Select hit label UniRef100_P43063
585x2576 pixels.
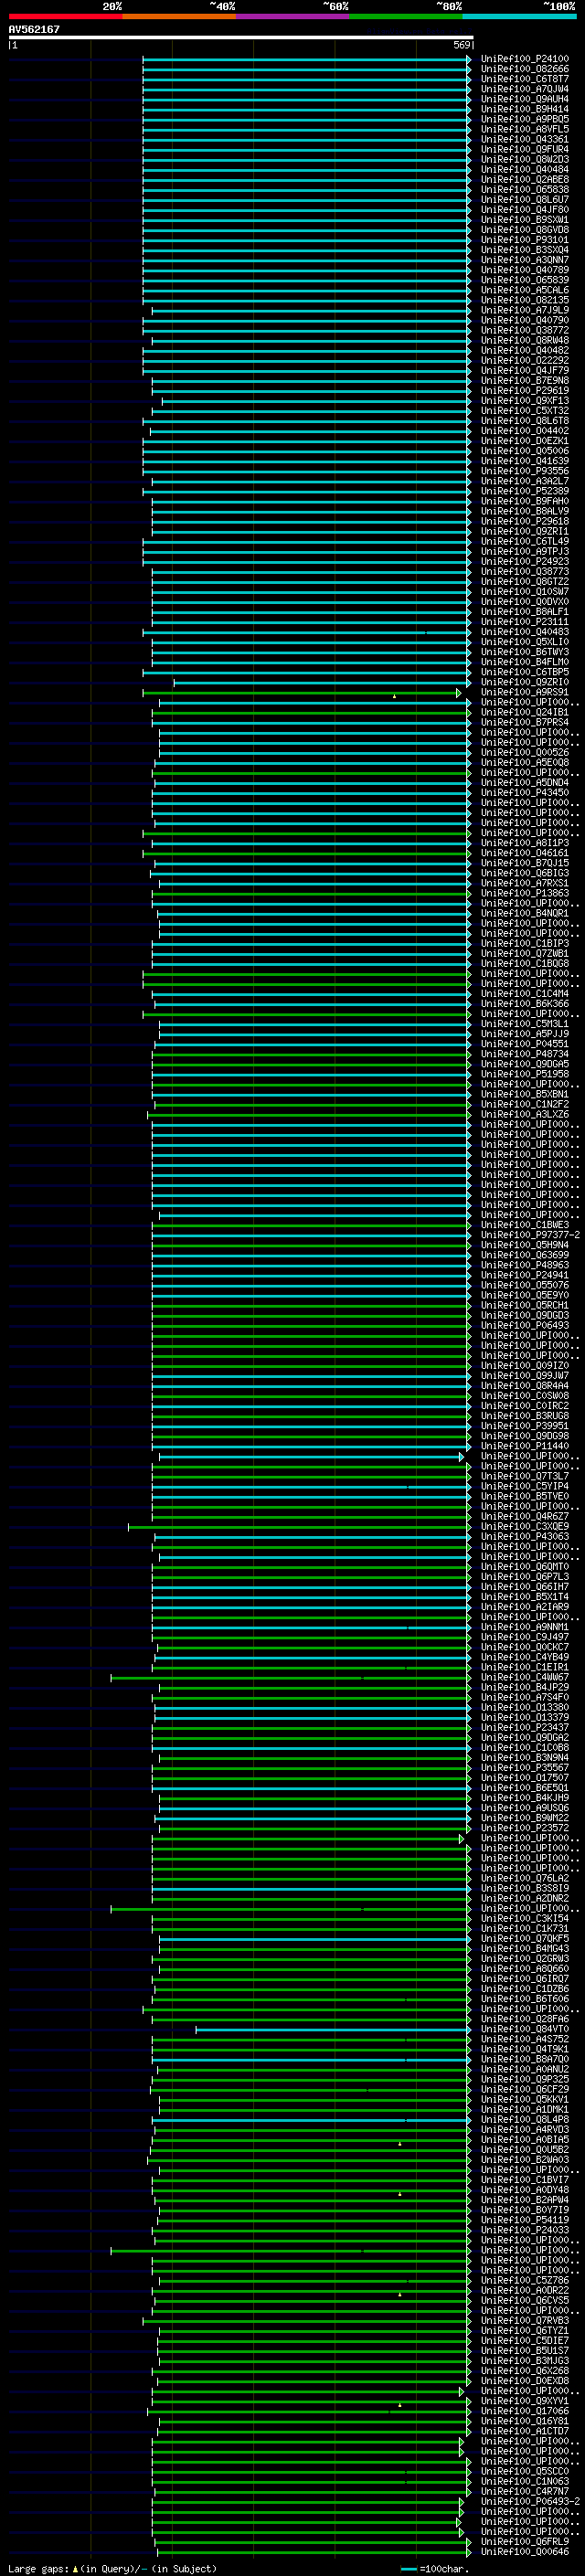[x=525, y=1537]
